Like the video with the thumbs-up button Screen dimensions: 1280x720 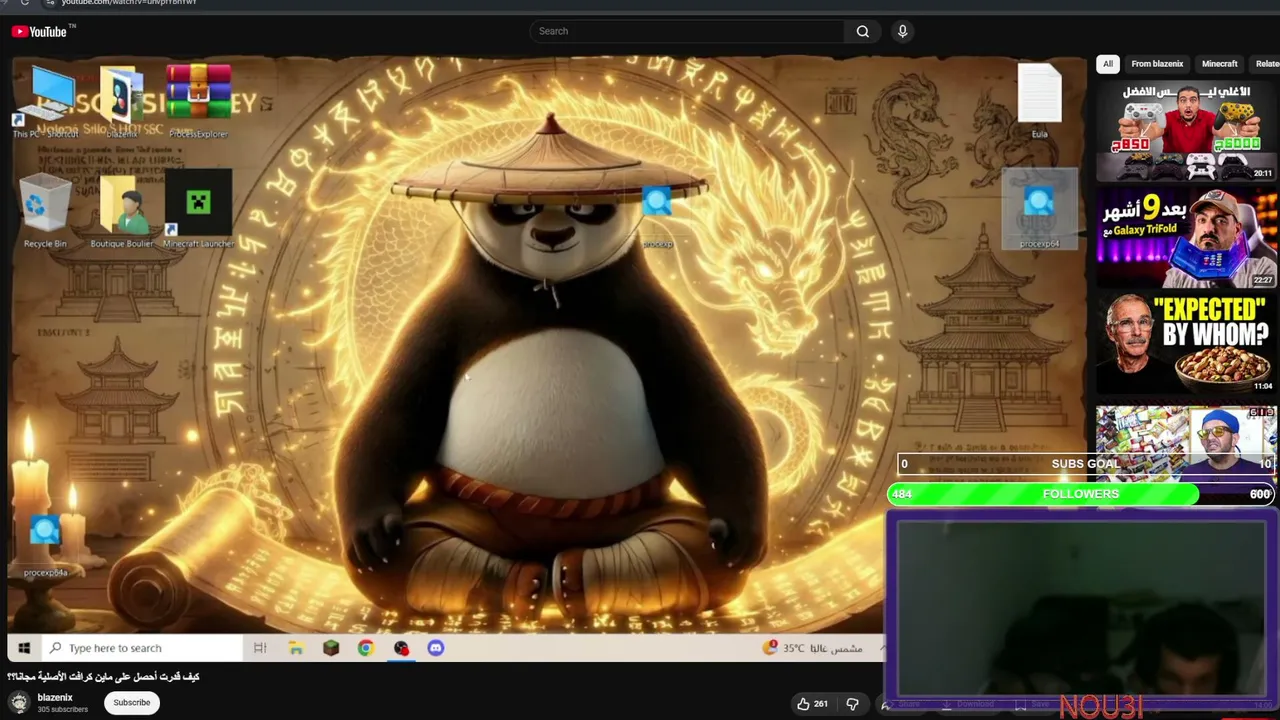[x=812, y=704]
